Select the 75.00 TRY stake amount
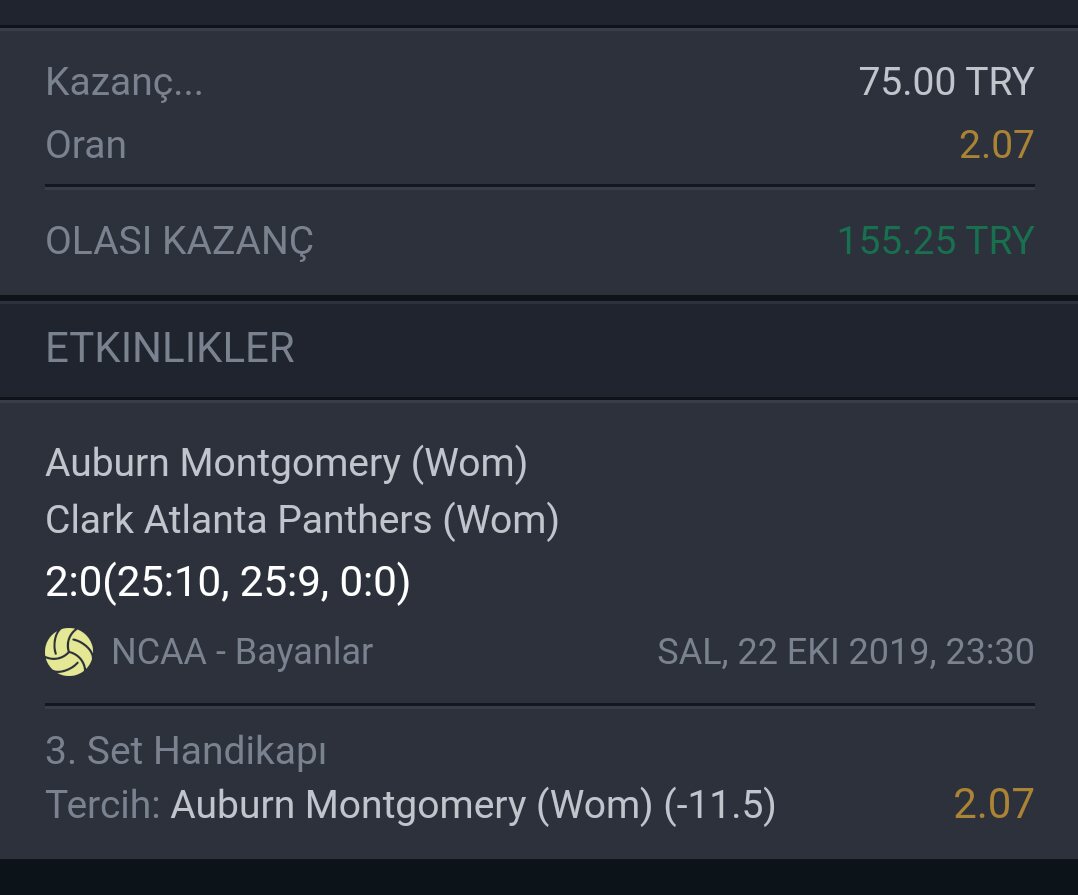Screen dimensions: 1078x895 tap(945, 82)
